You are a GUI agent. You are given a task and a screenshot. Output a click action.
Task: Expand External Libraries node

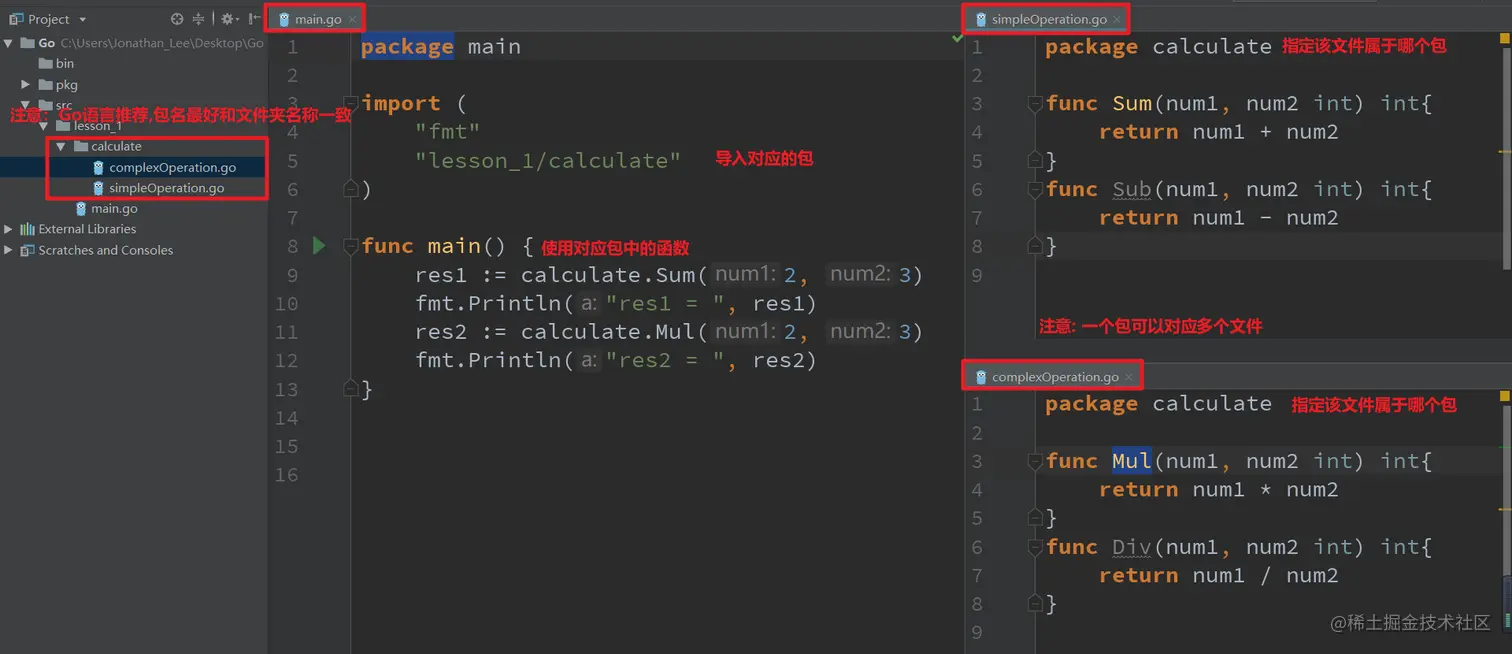click(9, 229)
